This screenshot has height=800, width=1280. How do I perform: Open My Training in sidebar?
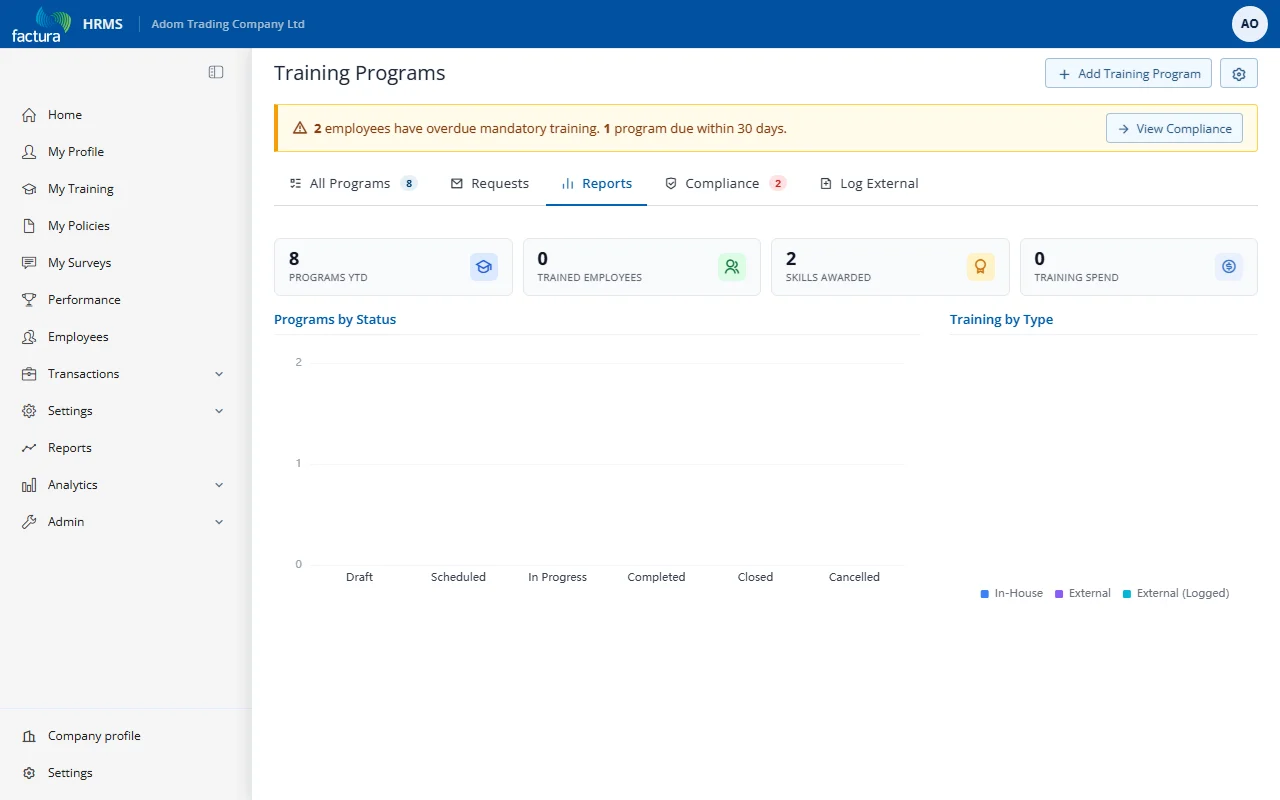(126, 189)
